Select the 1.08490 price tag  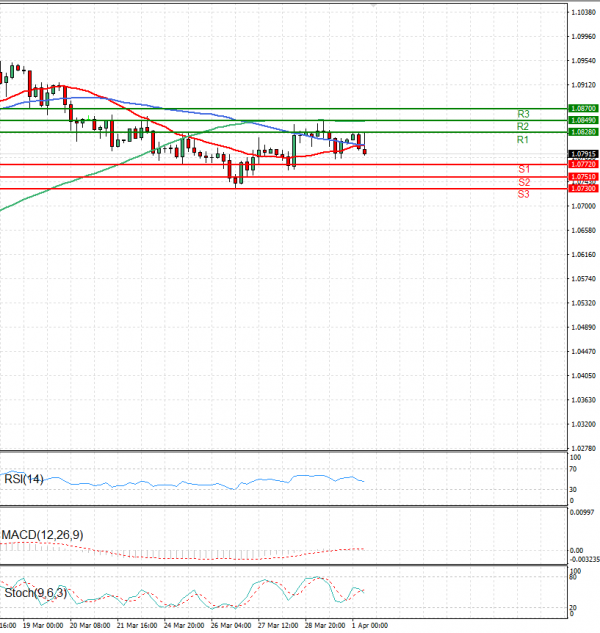(x=583, y=120)
